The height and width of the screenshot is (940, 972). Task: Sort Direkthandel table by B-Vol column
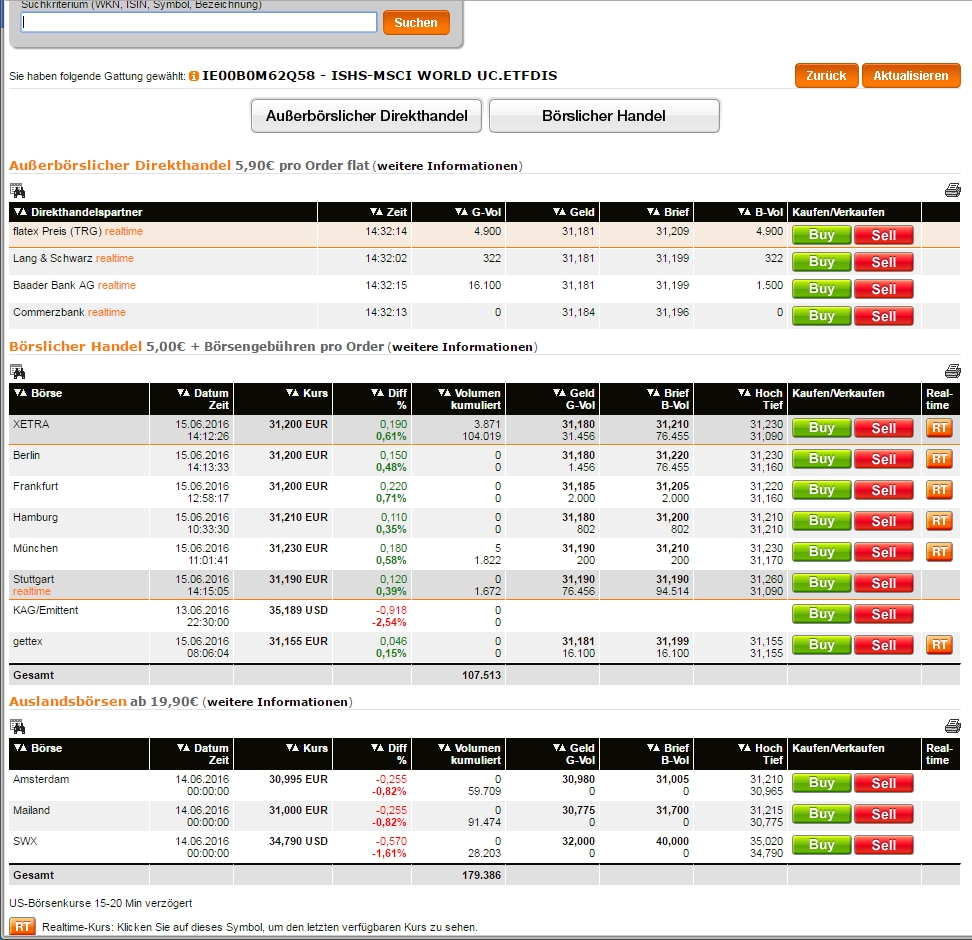click(761, 212)
